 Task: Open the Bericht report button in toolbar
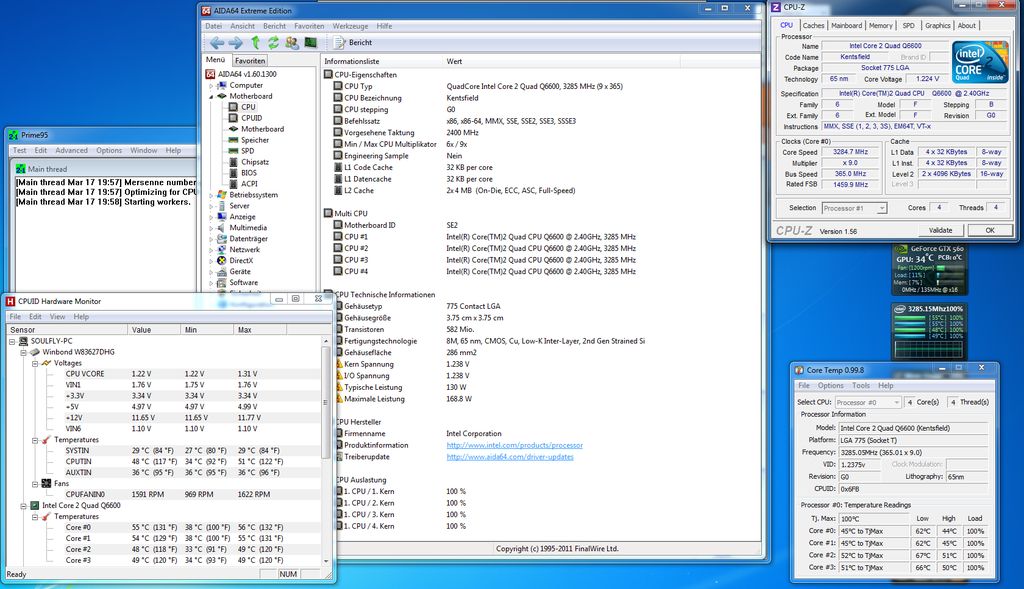click(x=353, y=42)
